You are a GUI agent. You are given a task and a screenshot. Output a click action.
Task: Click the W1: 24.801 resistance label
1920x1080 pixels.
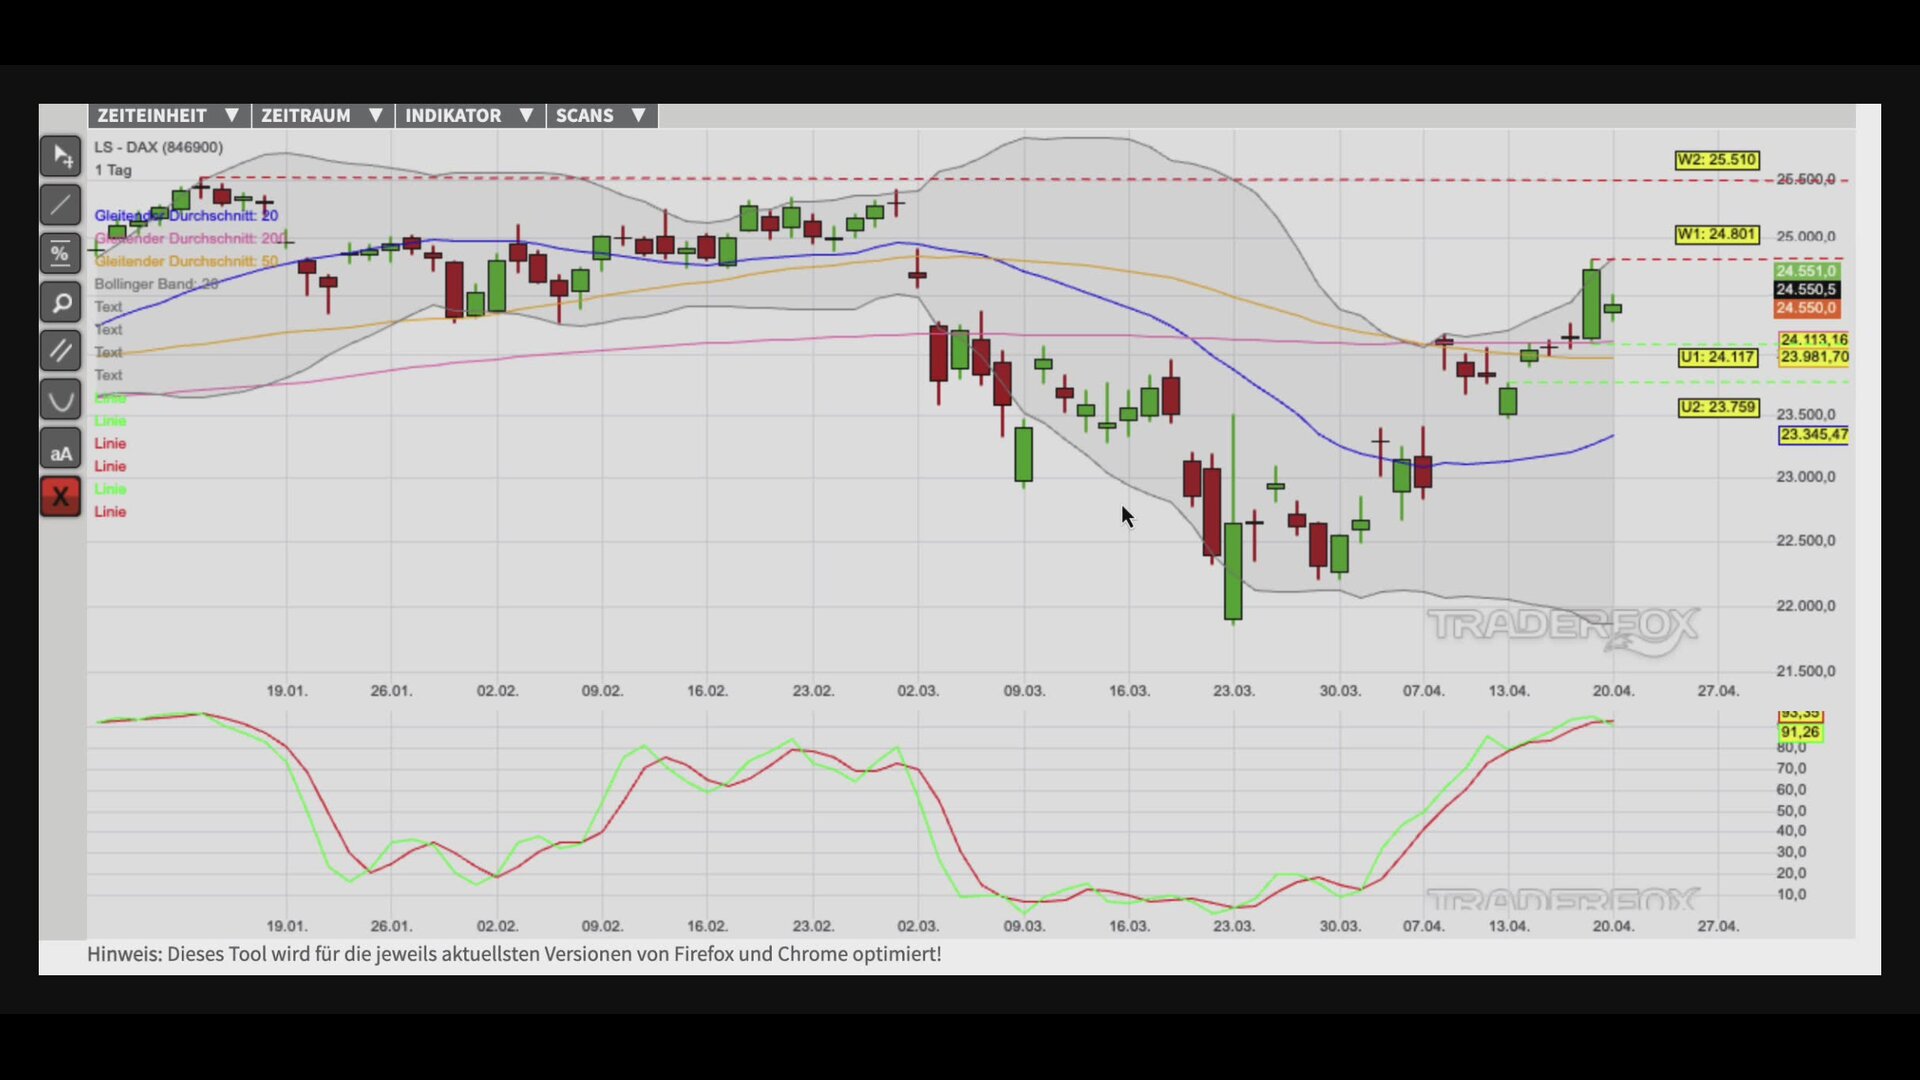click(x=1716, y=234)
